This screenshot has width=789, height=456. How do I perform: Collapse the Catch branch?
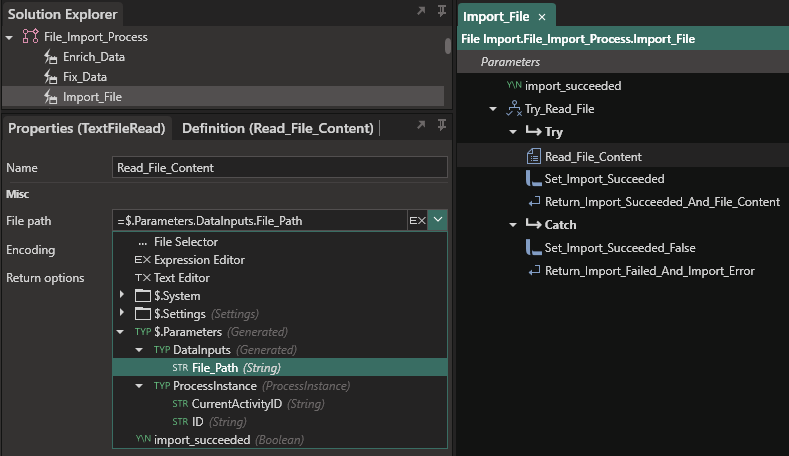(513, 224)
